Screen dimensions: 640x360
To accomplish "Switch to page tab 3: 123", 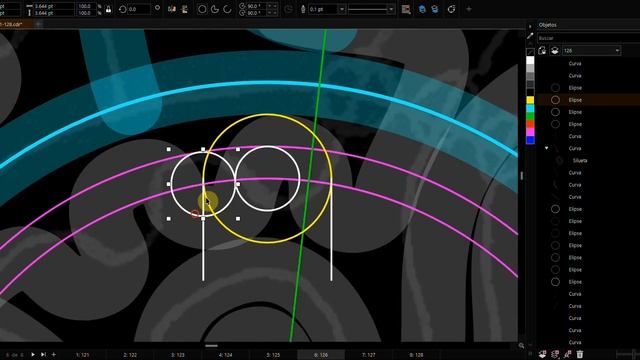I will point(178,355).
